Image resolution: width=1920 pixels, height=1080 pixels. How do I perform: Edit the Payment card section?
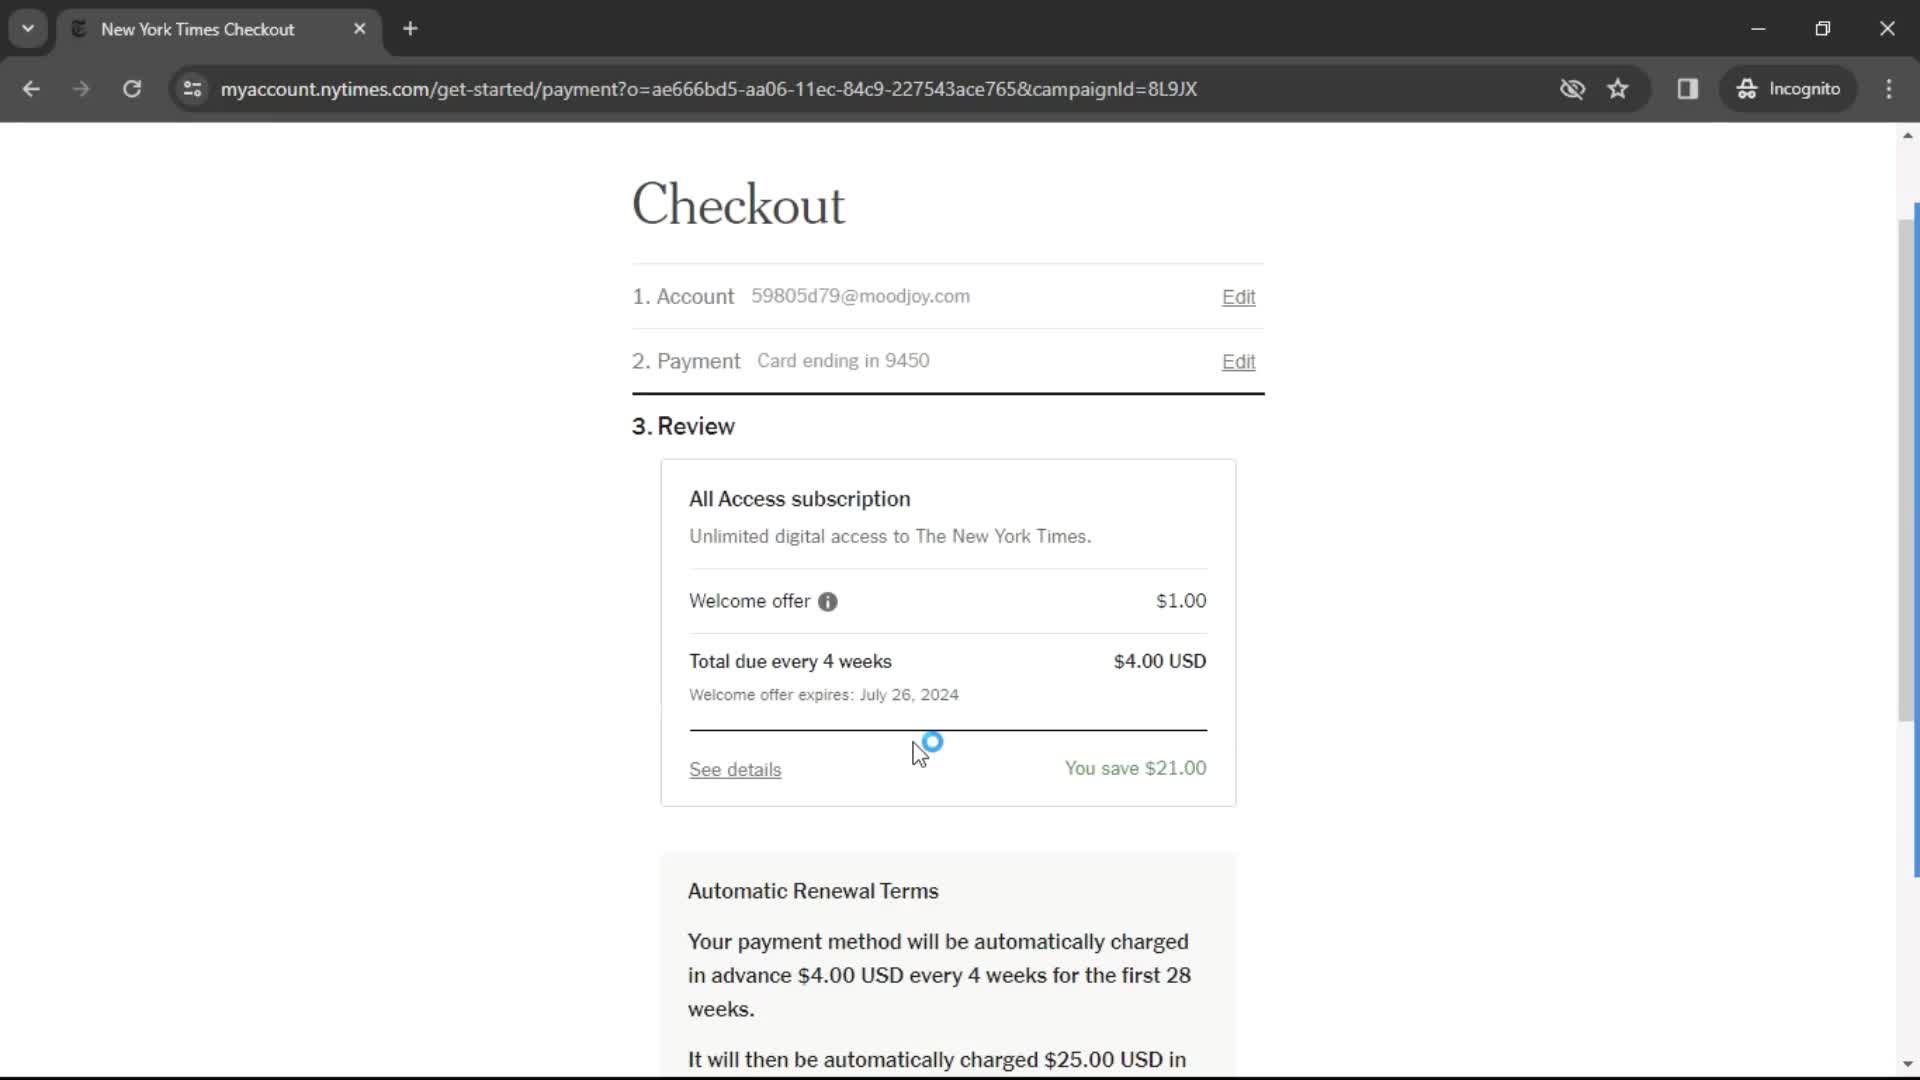(1238, 362)
